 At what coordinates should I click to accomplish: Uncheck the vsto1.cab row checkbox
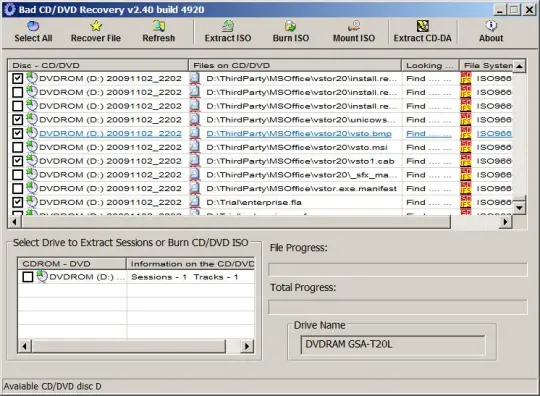(18, 161)
